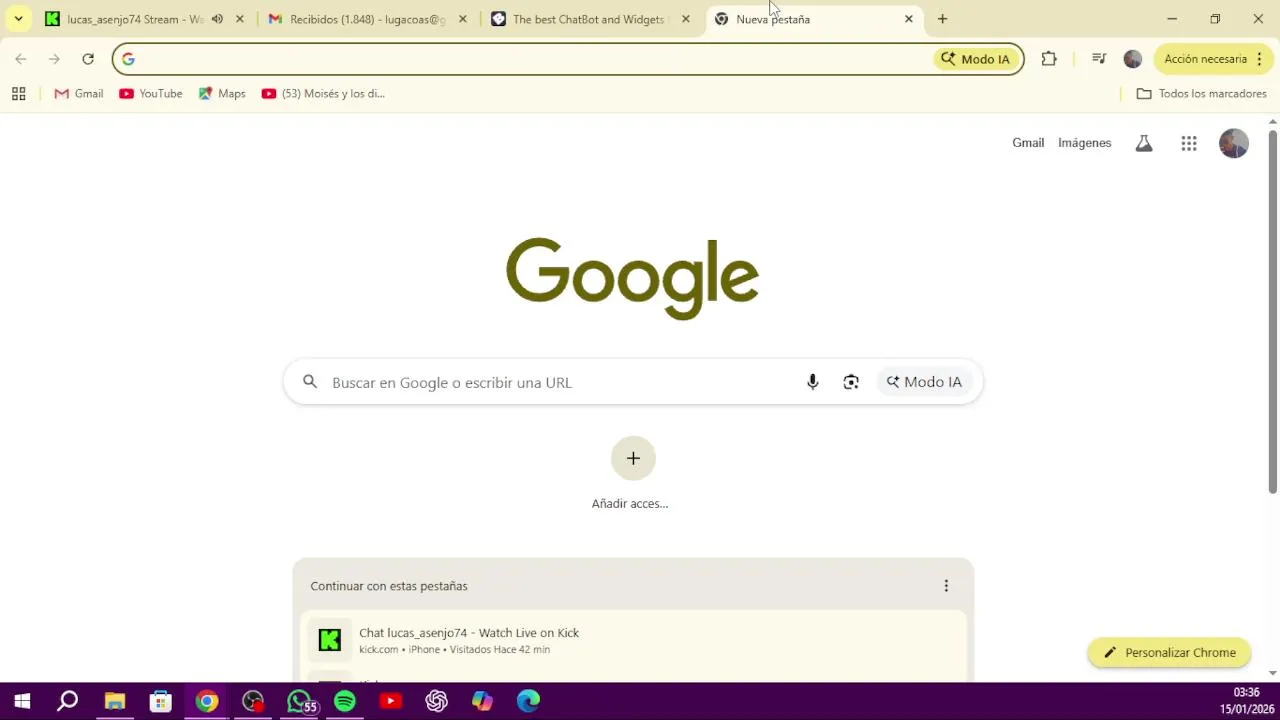Open Microsoft Store from taskbar

pyautogui.click(x=160, y=701)
